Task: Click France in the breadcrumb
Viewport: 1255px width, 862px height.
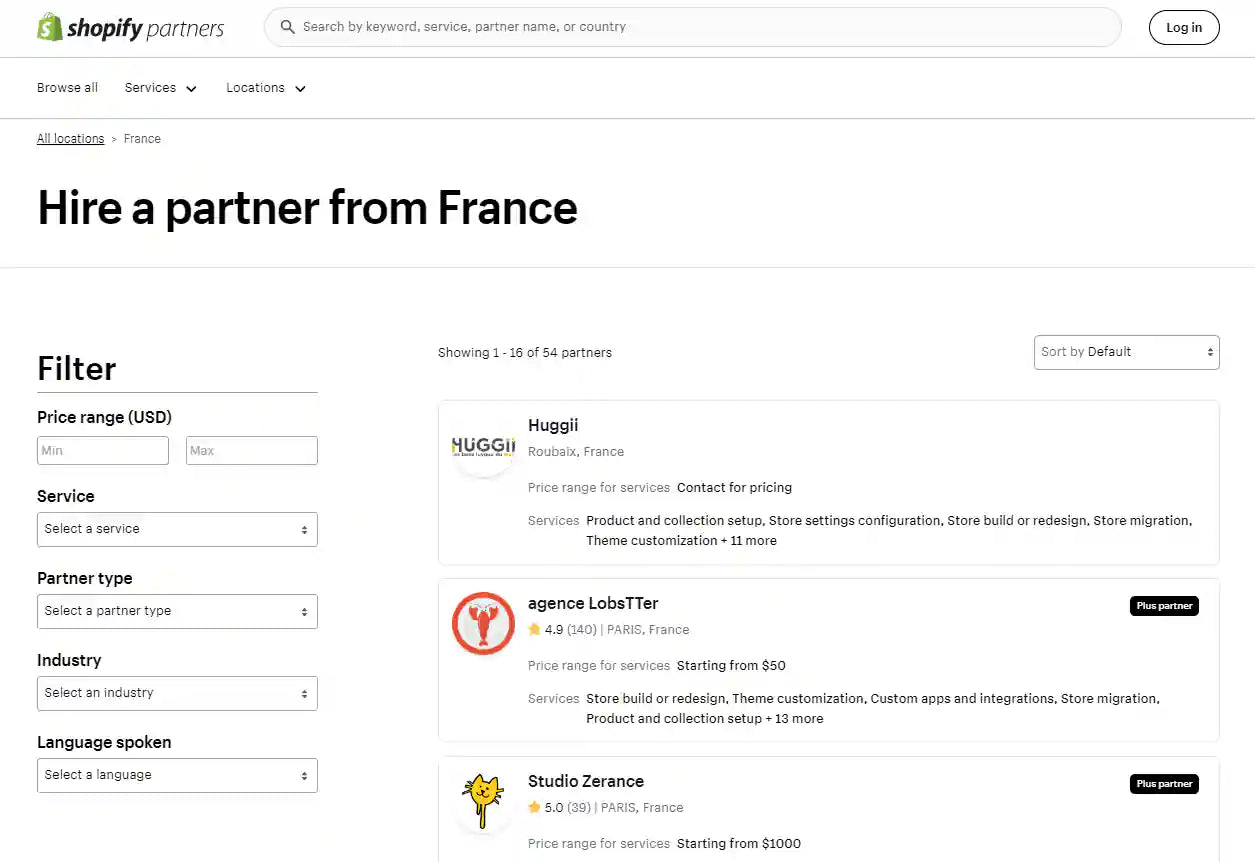Action: point(142,139)
